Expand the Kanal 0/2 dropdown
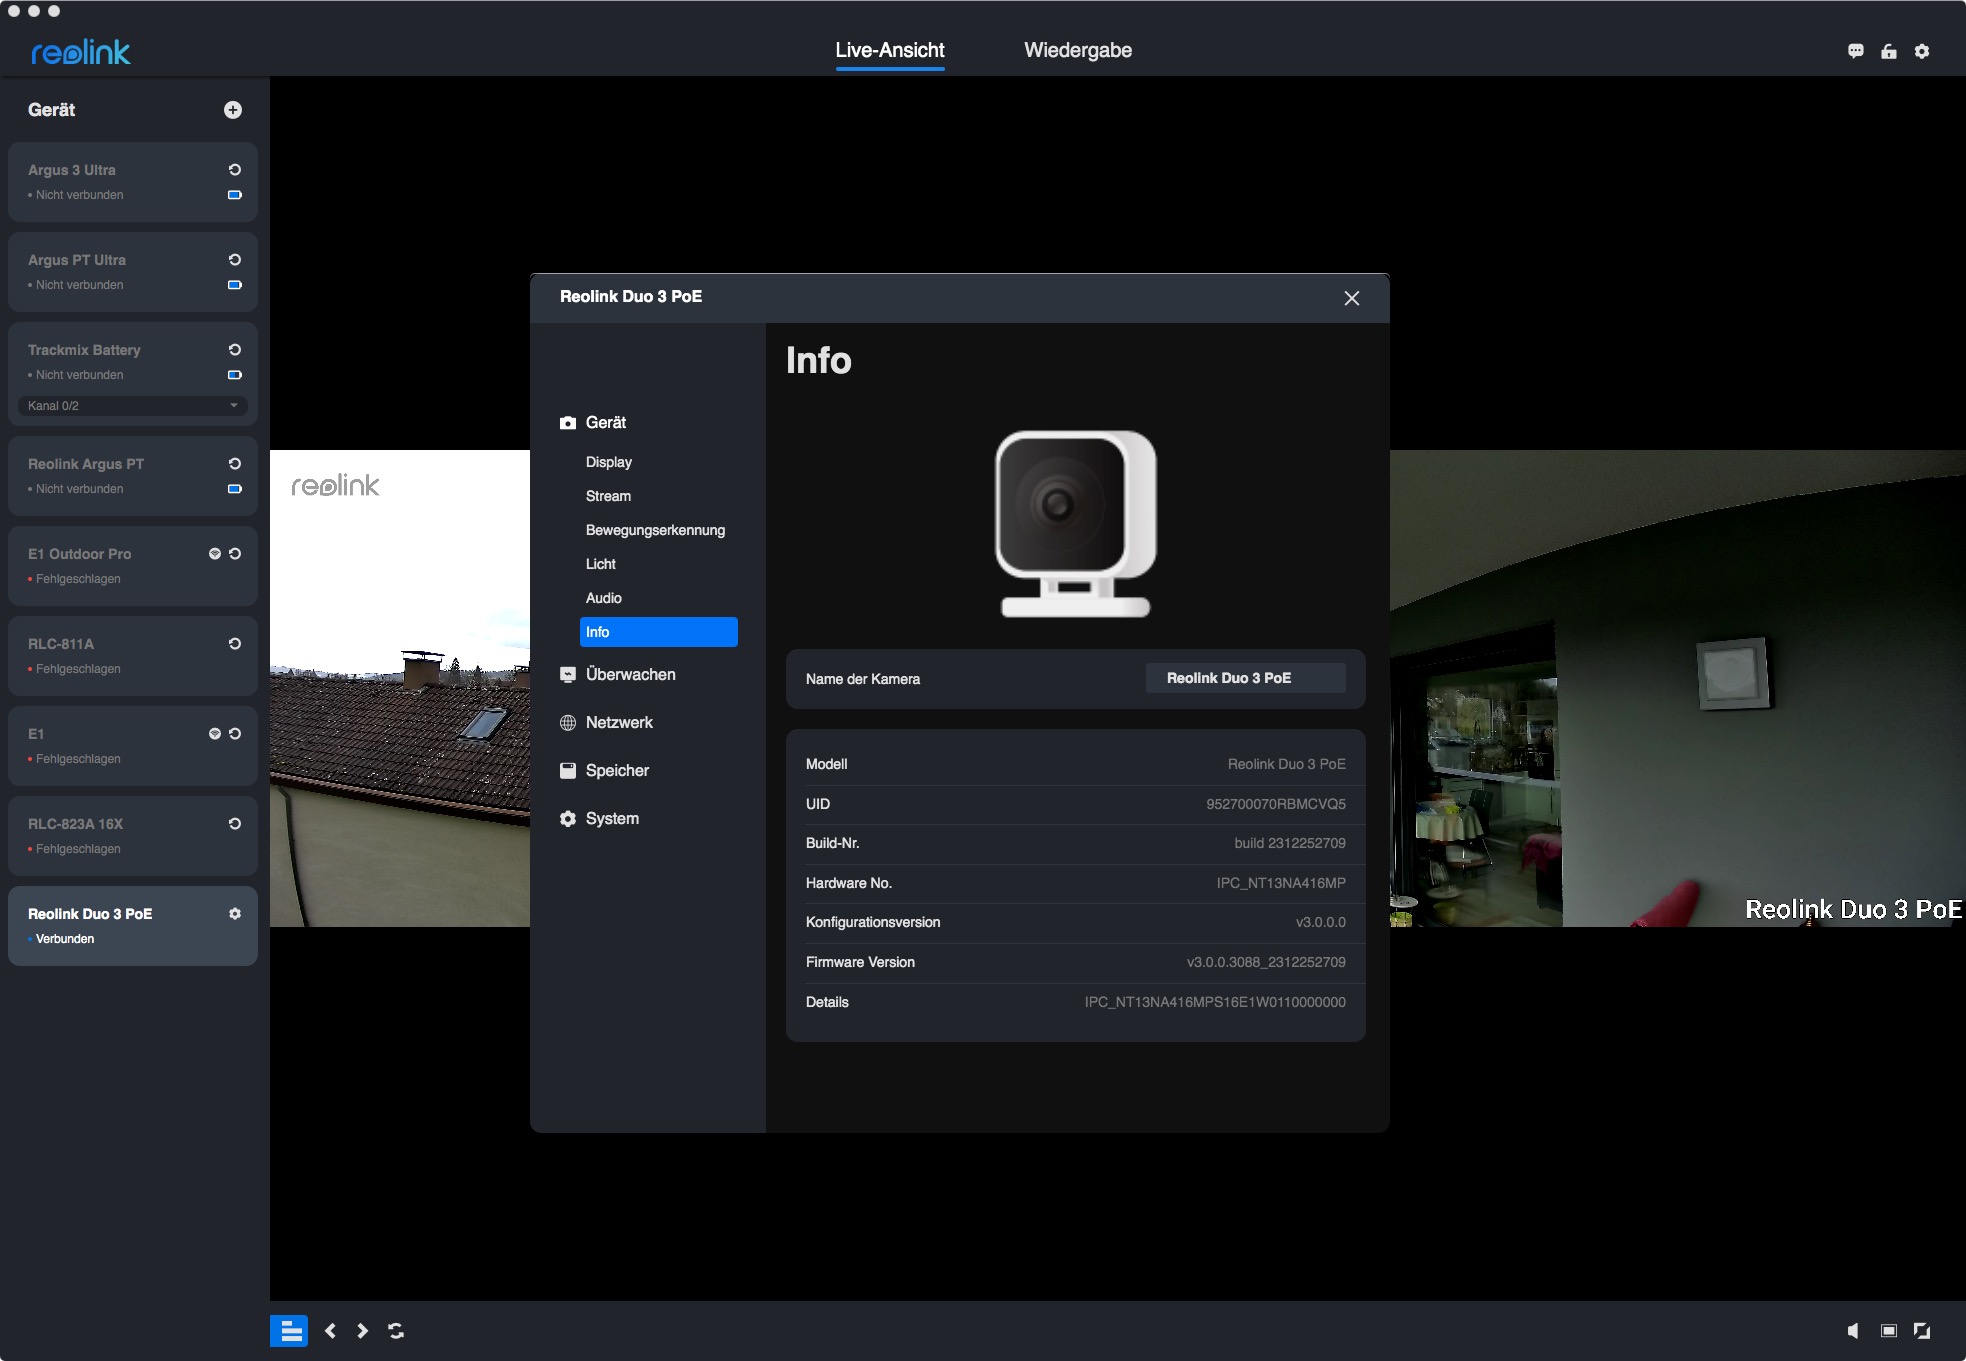The image size is (1966, 1361). click(132, 406)
